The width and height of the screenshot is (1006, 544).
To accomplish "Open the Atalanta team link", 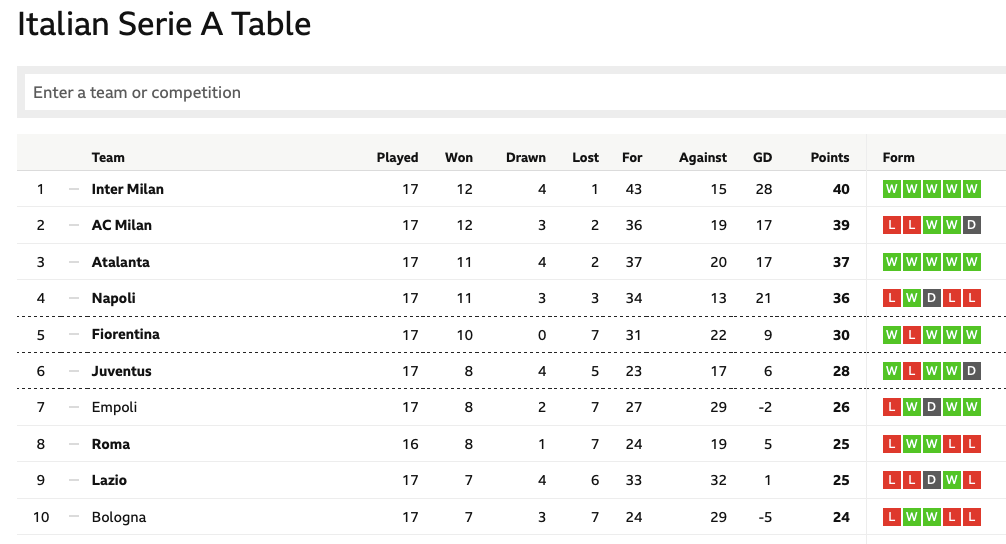I will (120, 262).
